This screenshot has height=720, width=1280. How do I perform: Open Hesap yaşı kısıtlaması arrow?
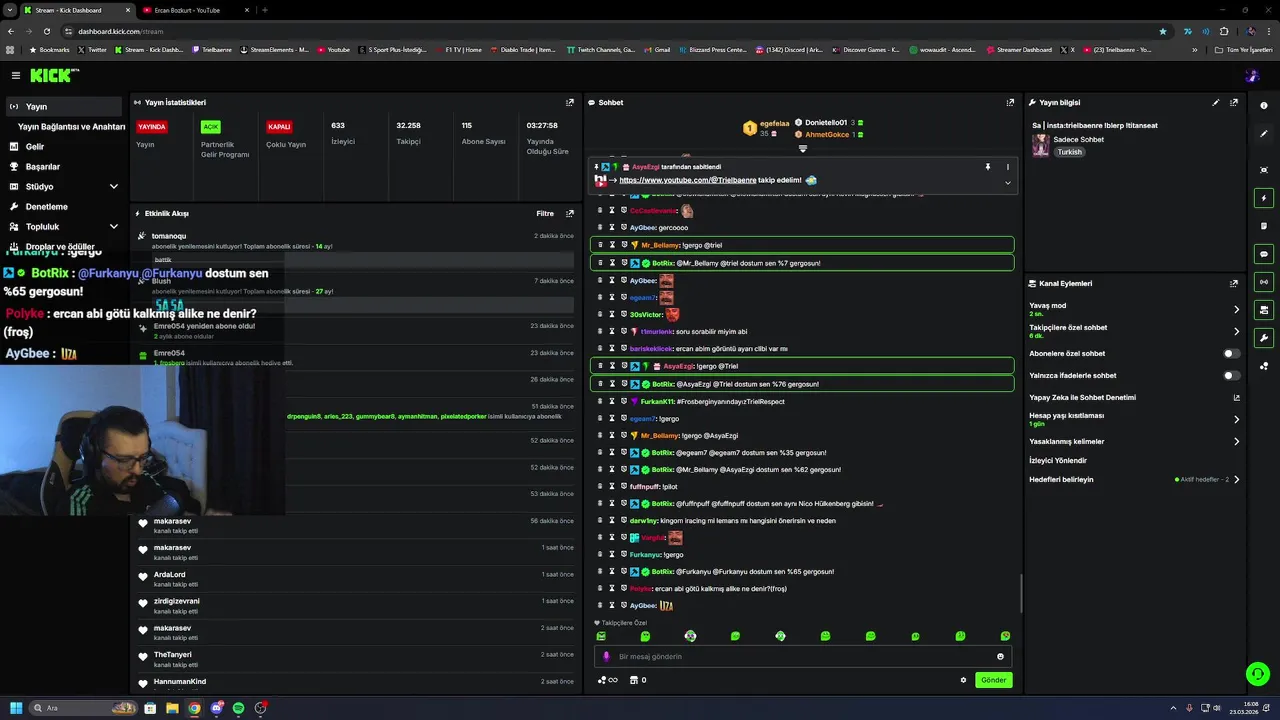click(x=1236, y=419)
